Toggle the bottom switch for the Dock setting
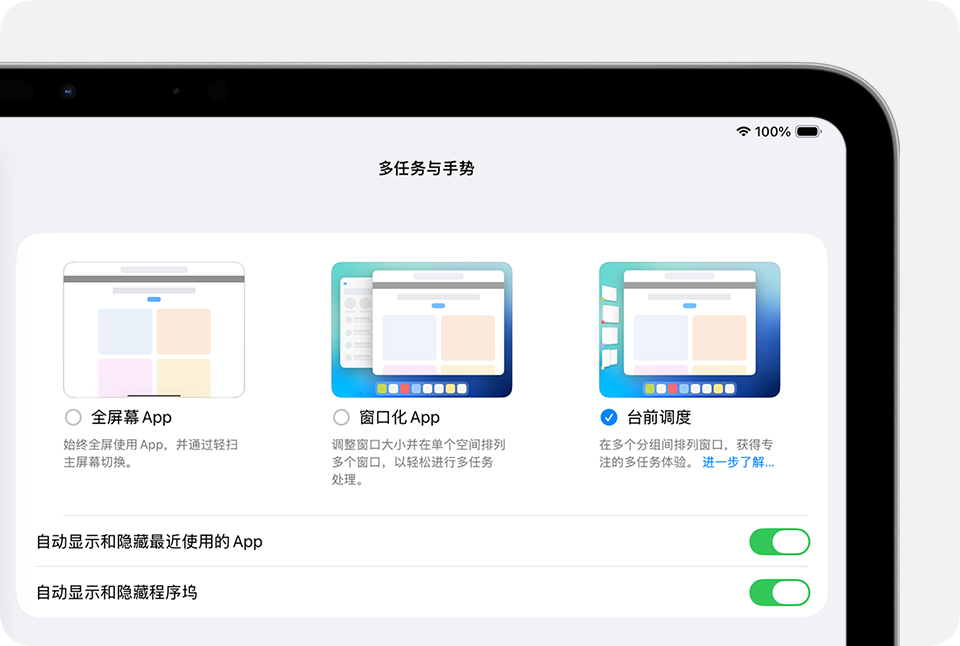 tap(779, 592)
